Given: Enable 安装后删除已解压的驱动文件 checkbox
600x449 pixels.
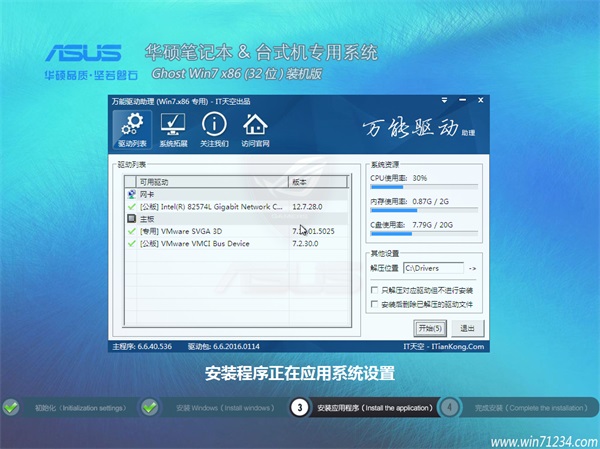Looking at the screenshot, I should pos(374,303).
